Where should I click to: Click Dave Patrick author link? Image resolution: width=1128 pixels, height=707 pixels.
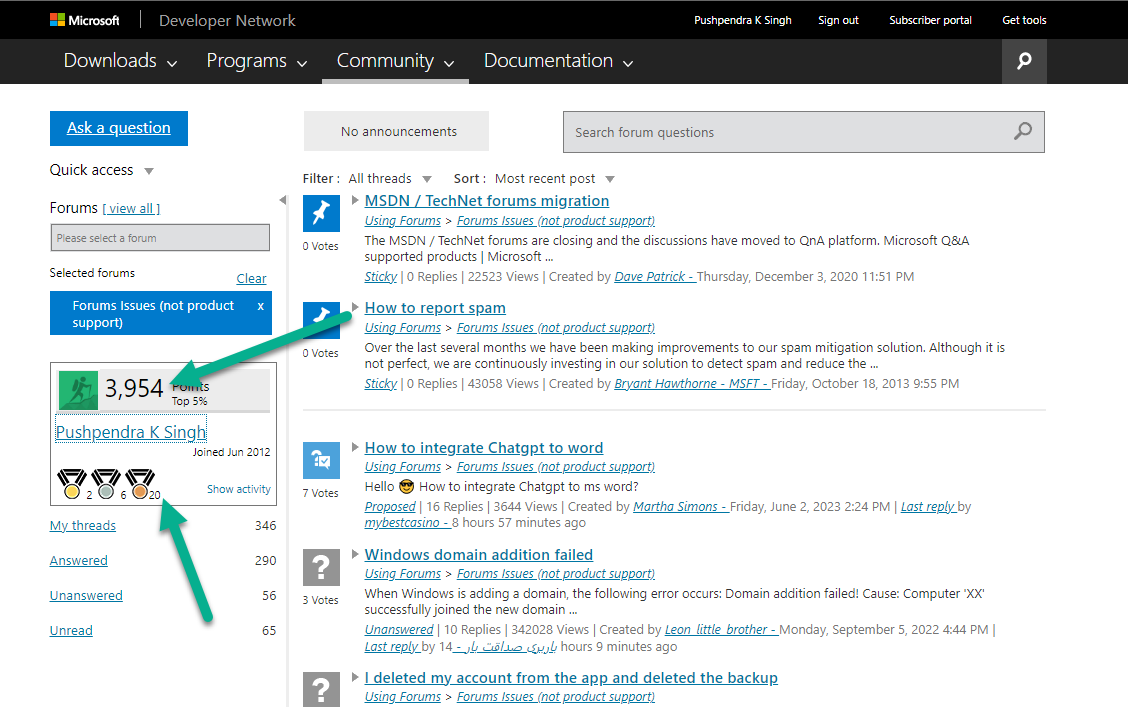coord(655,277)
